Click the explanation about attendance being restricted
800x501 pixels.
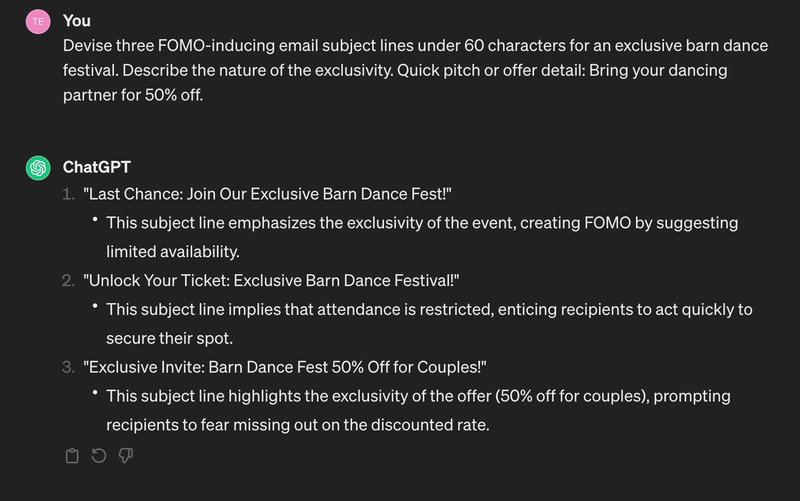tap(429, 324)
